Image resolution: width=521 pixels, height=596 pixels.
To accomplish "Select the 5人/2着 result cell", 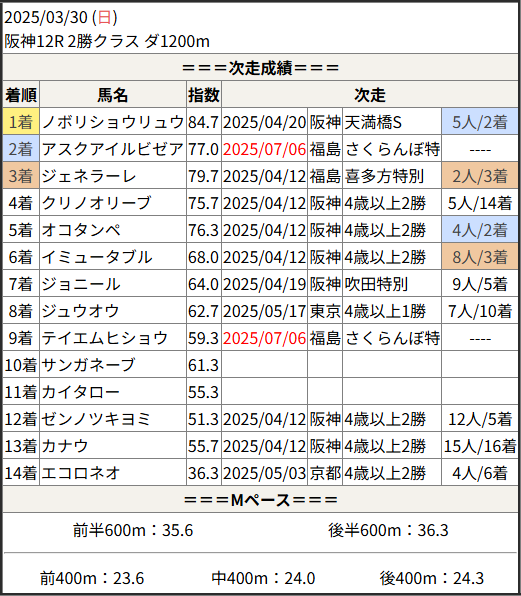I will pos(480,122).
